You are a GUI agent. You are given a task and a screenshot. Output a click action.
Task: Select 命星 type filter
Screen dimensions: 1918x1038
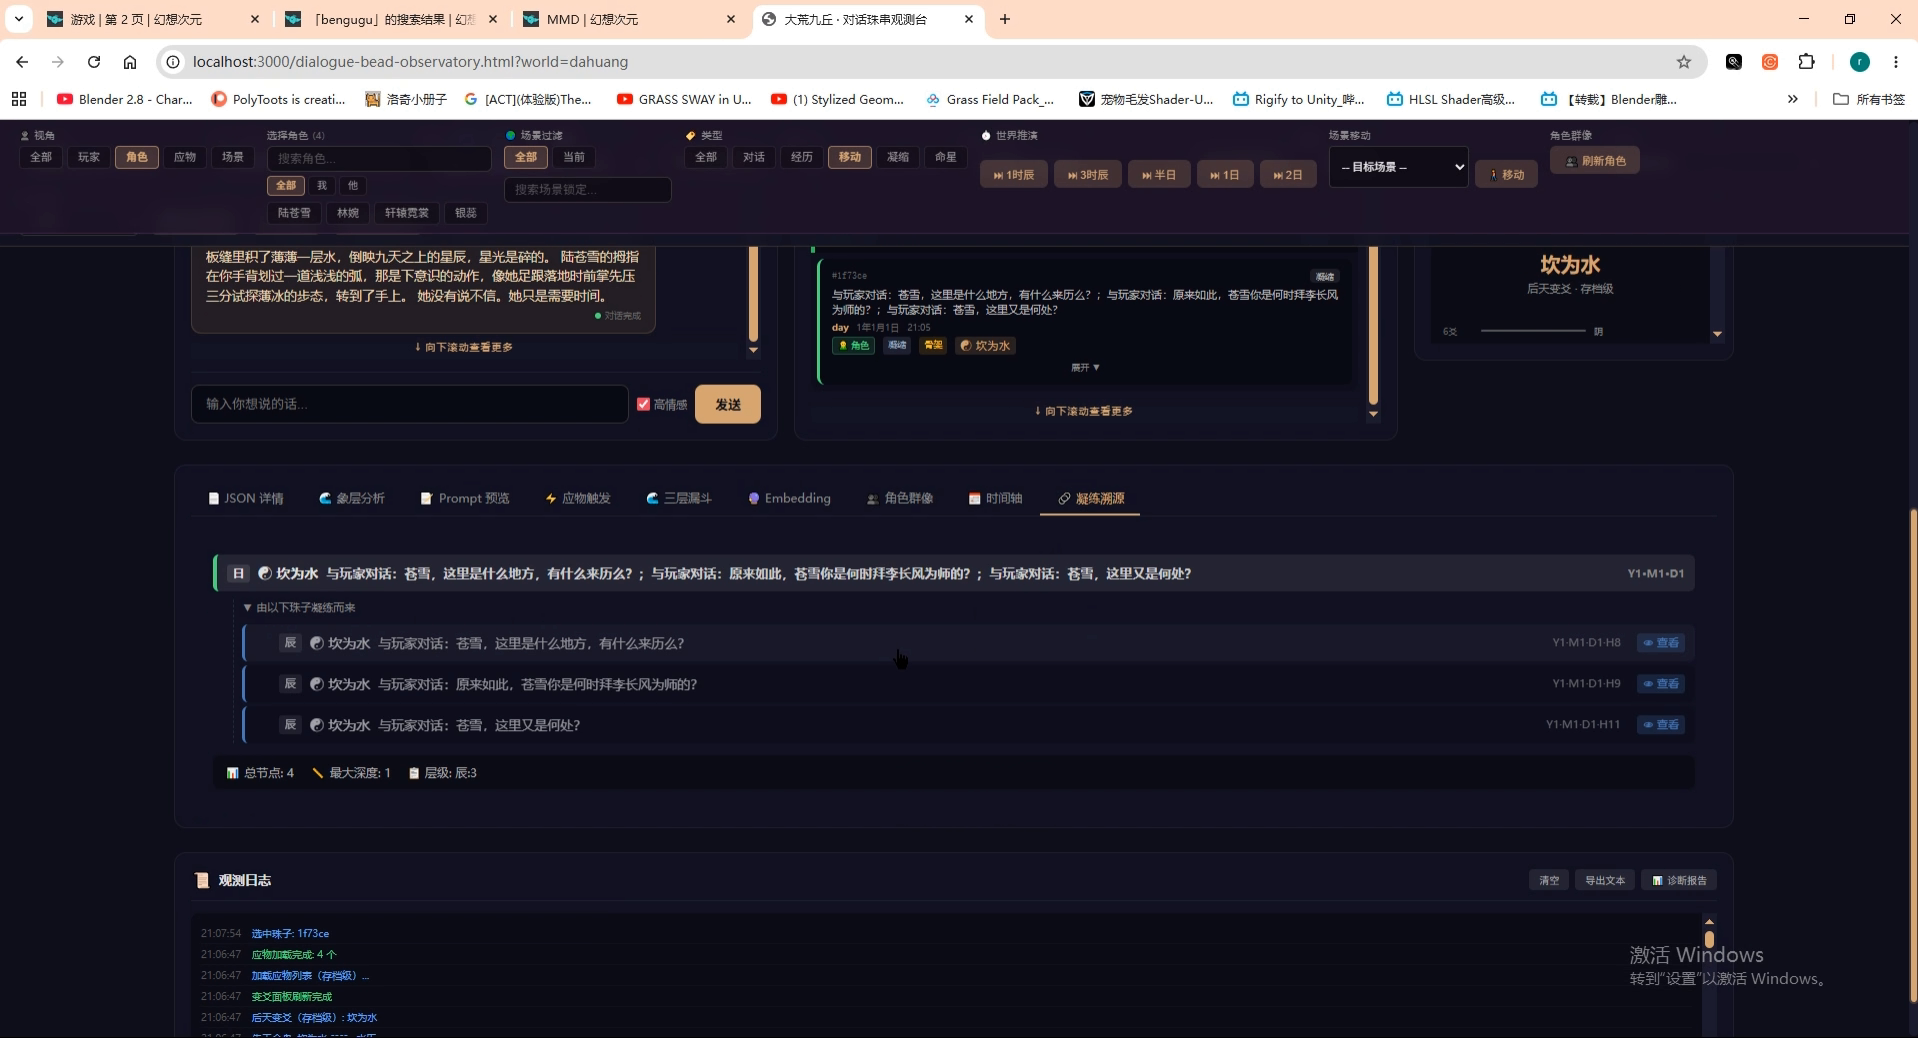click(x=946, y=157)
